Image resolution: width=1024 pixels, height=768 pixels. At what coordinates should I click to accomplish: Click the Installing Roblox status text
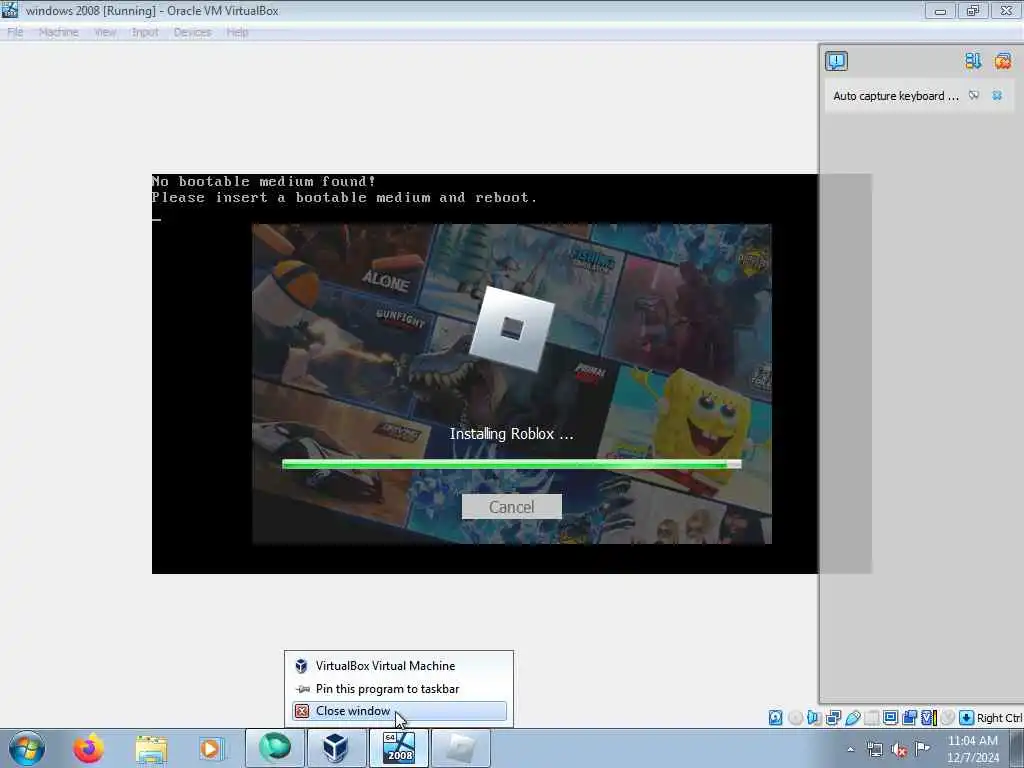(x=511, y=434)
